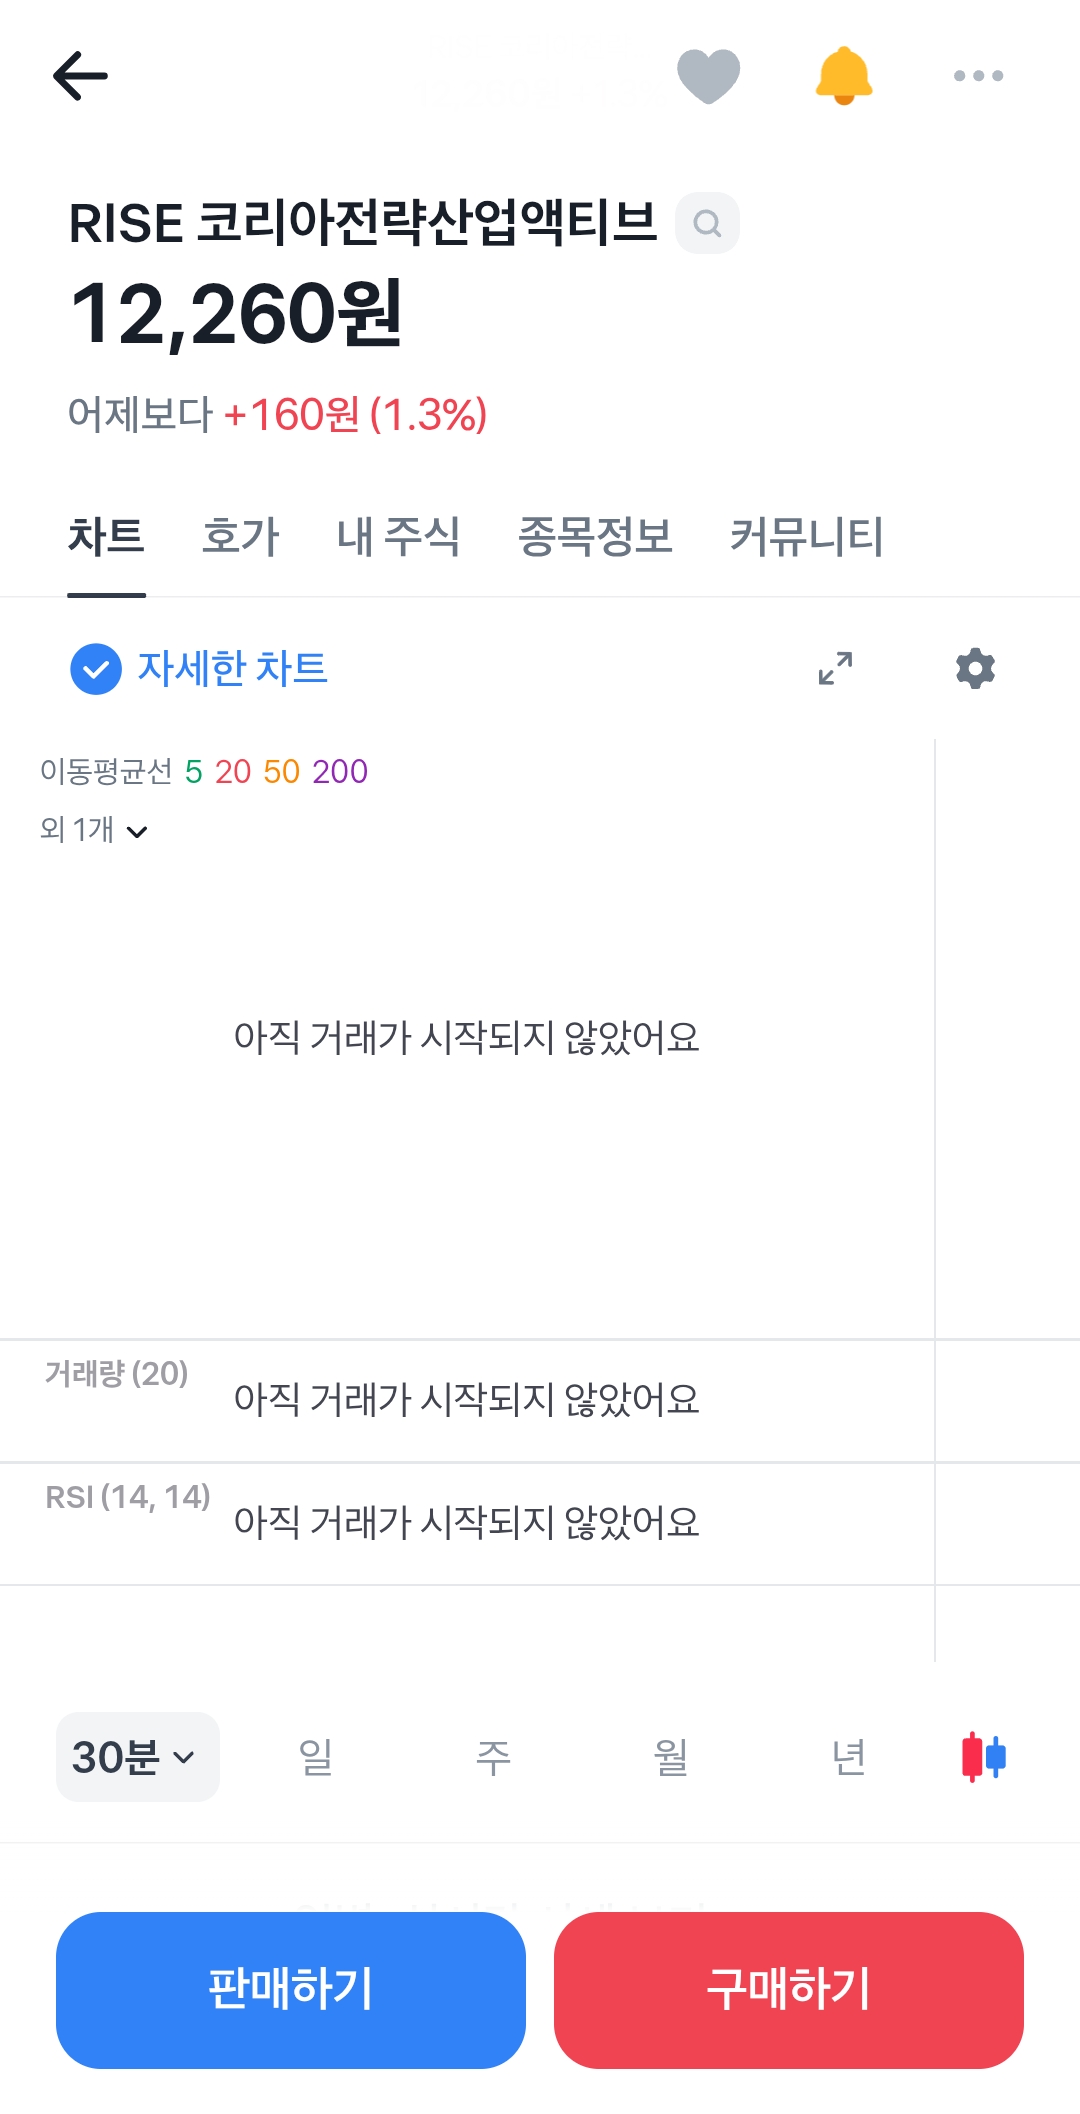Toggle the 자세한 차트 checkbox
Viewport: 1080px width, 2114px height.
96,669
